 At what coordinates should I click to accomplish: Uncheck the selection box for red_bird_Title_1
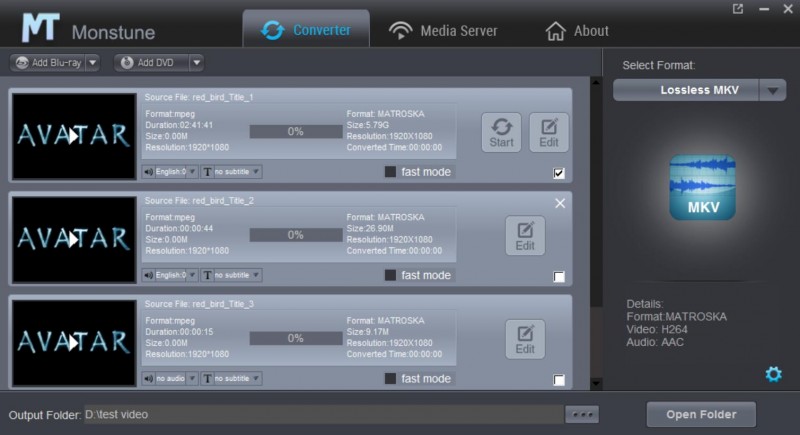click(x=558, y=173)
